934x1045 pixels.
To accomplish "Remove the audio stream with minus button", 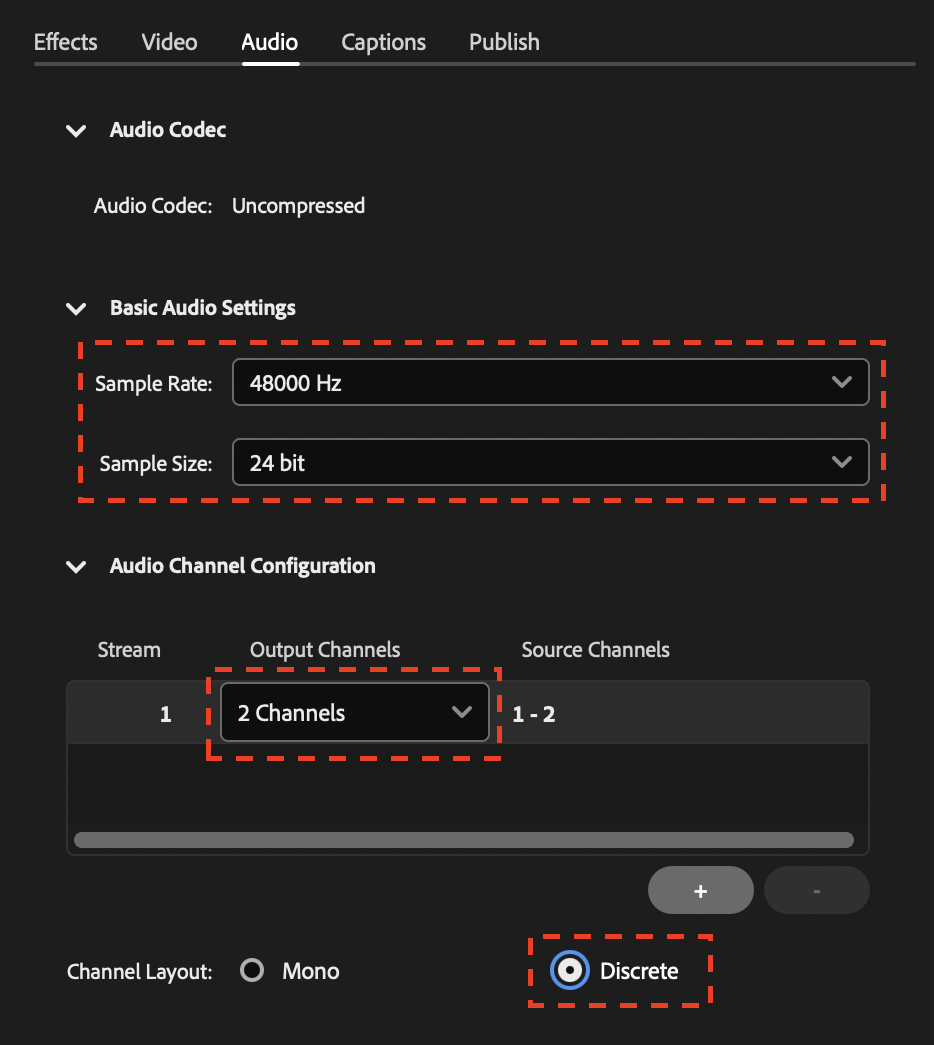I will tap(816, 889).
